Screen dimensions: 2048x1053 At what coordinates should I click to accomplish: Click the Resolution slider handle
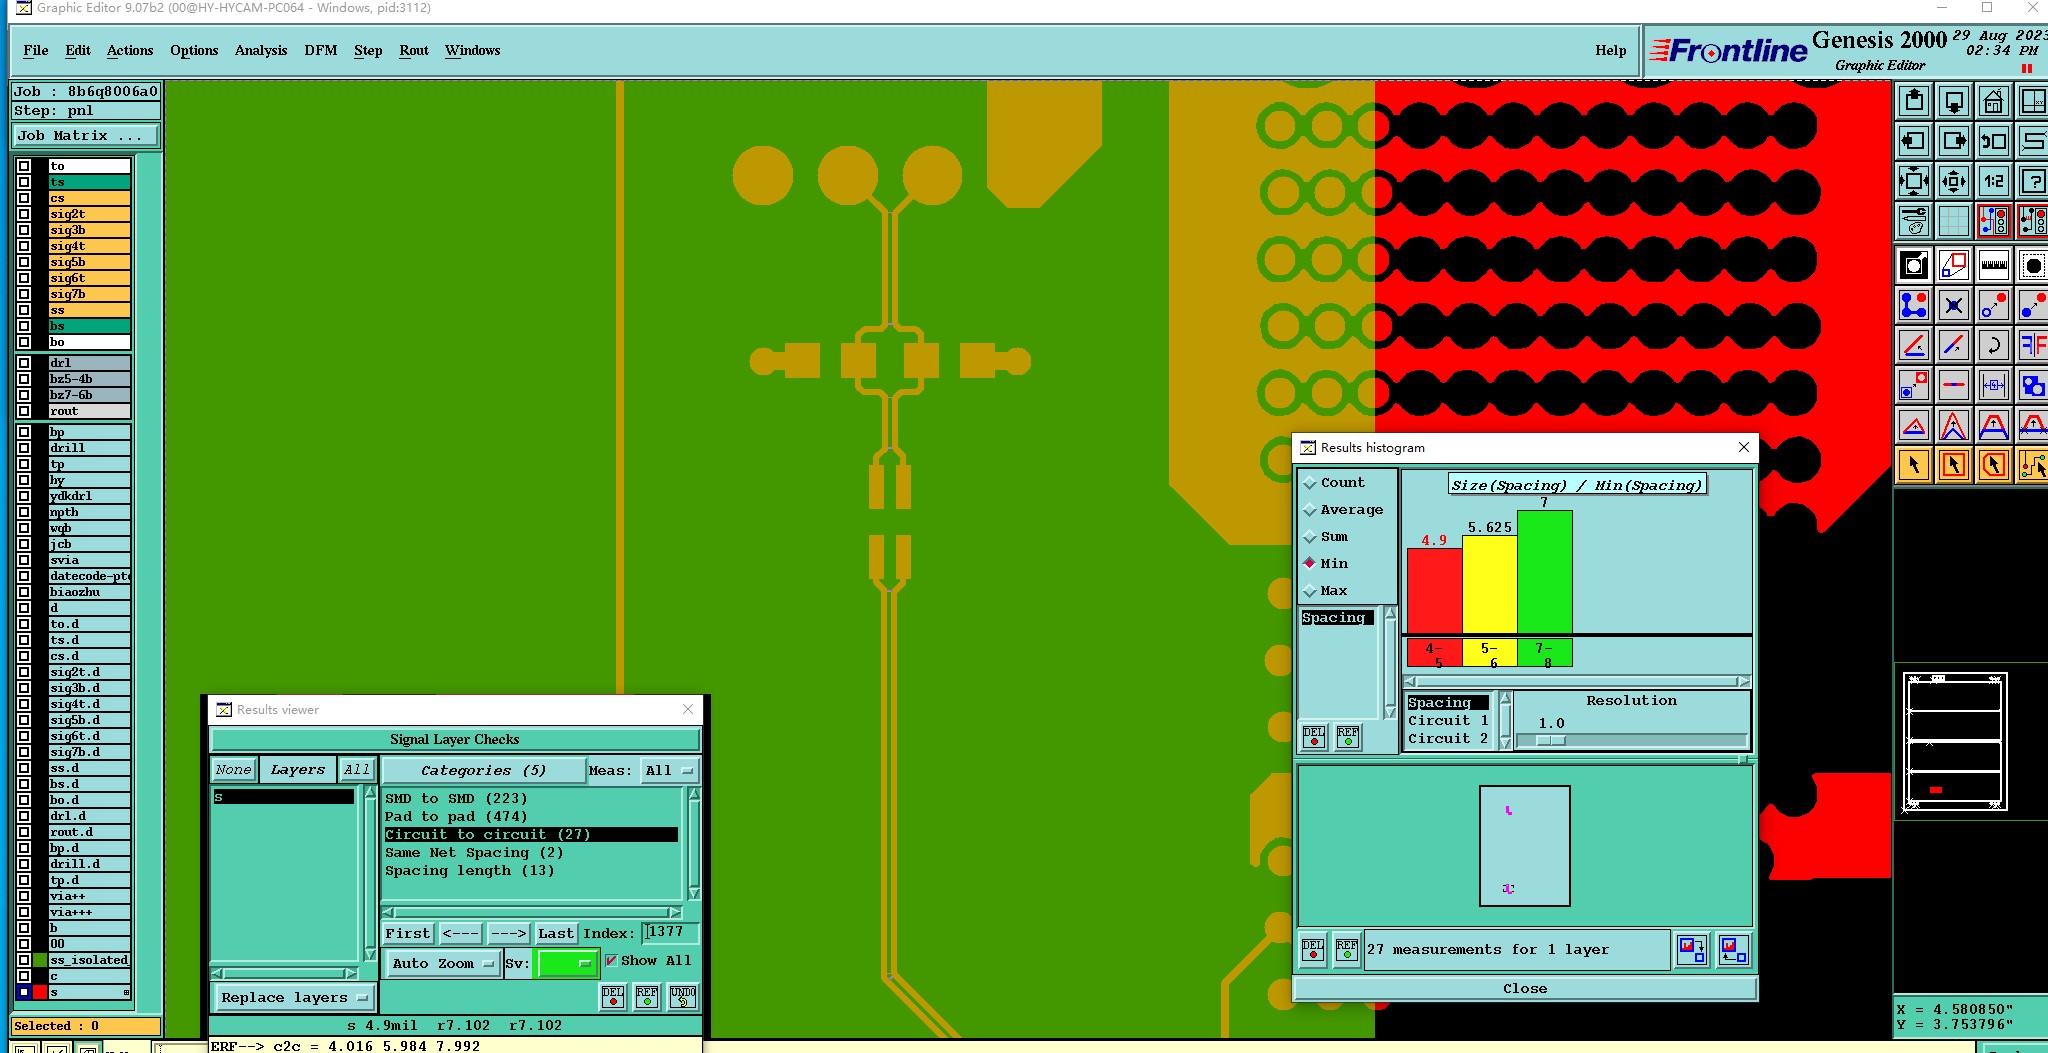(x=1551, y=741)
